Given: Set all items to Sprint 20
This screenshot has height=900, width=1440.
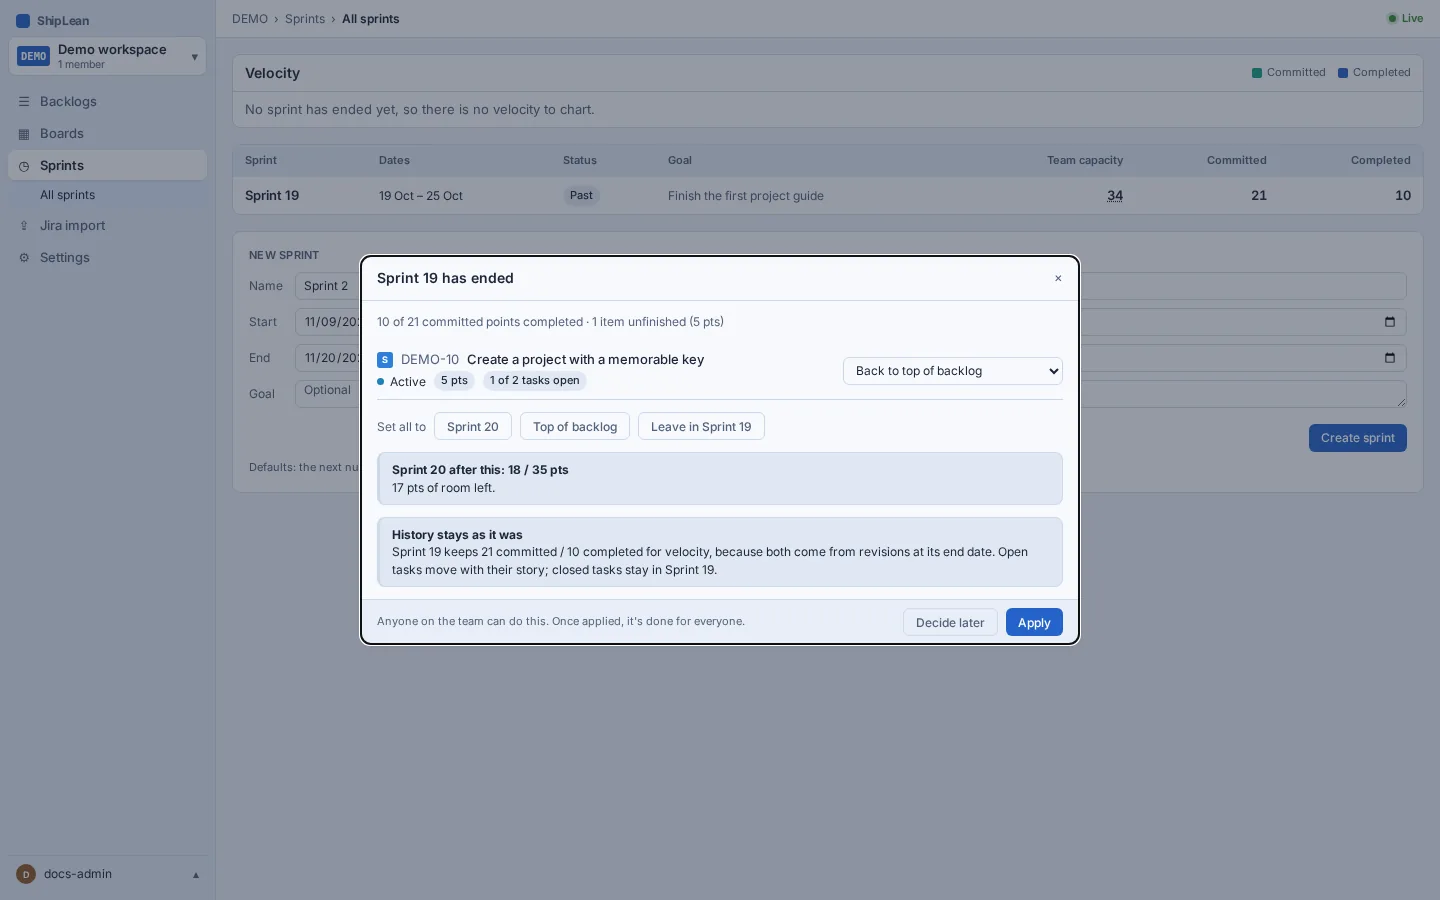Looking at the screenshot, I should pos(473,427).
